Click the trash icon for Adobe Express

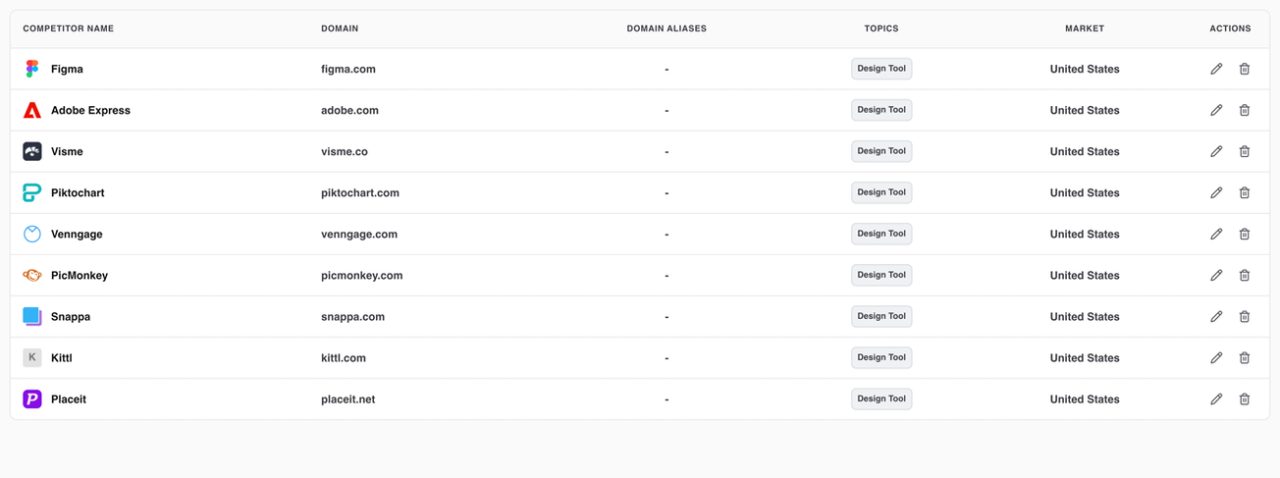(1244, 110)
